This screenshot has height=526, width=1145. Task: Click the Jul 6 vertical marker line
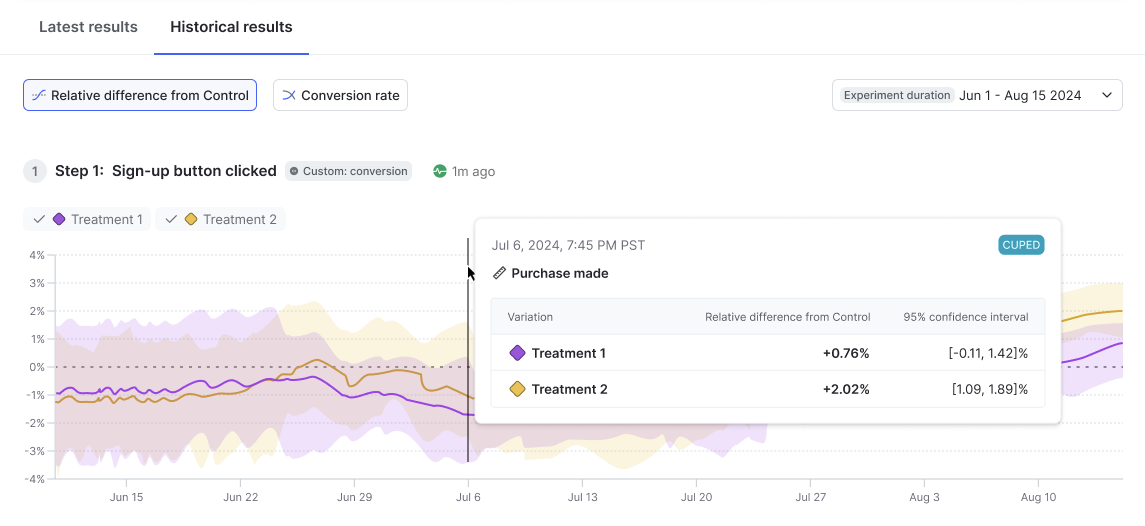click(468, 351)
